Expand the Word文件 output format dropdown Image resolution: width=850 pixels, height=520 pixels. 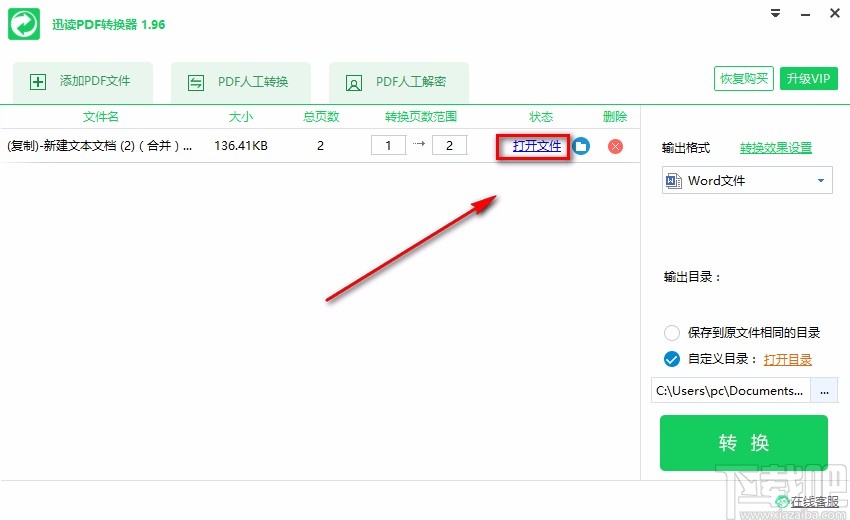747,180
